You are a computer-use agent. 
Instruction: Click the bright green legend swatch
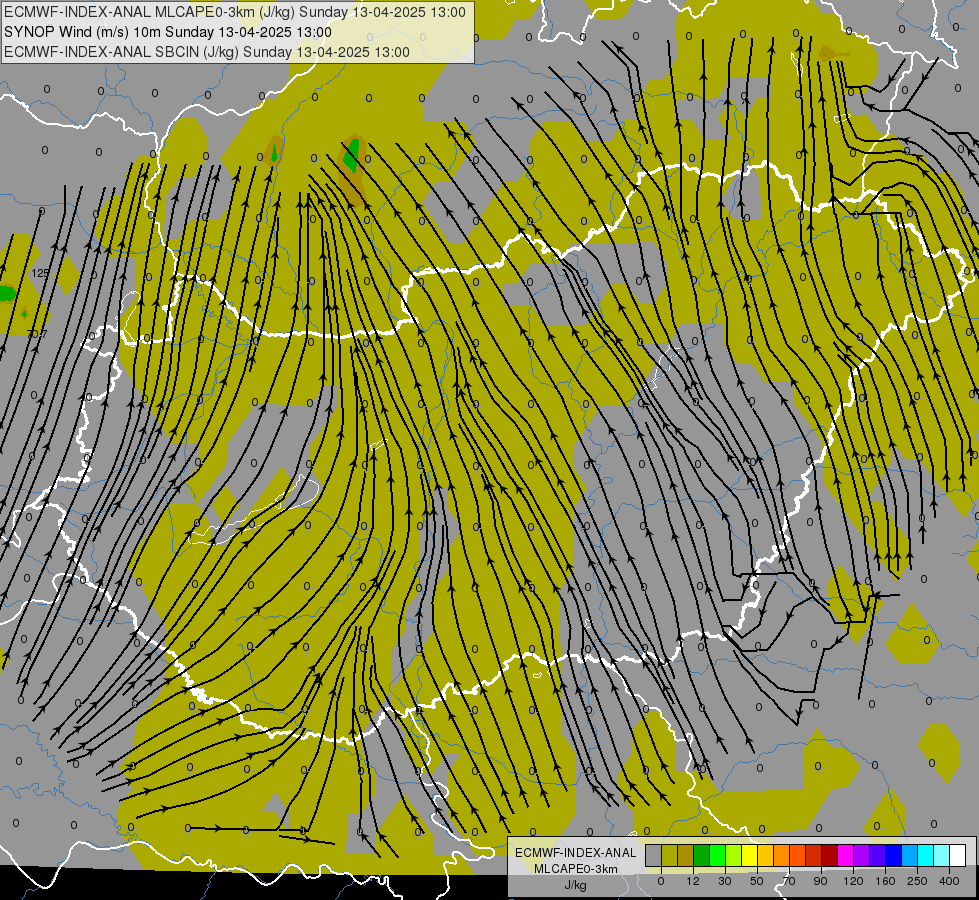pos(717,856)
